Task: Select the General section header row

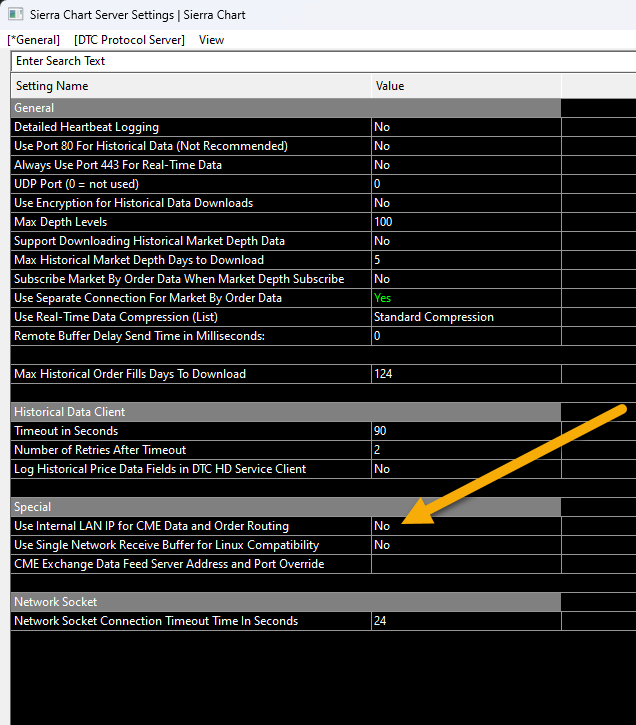Action: click(x=286, y=108)
